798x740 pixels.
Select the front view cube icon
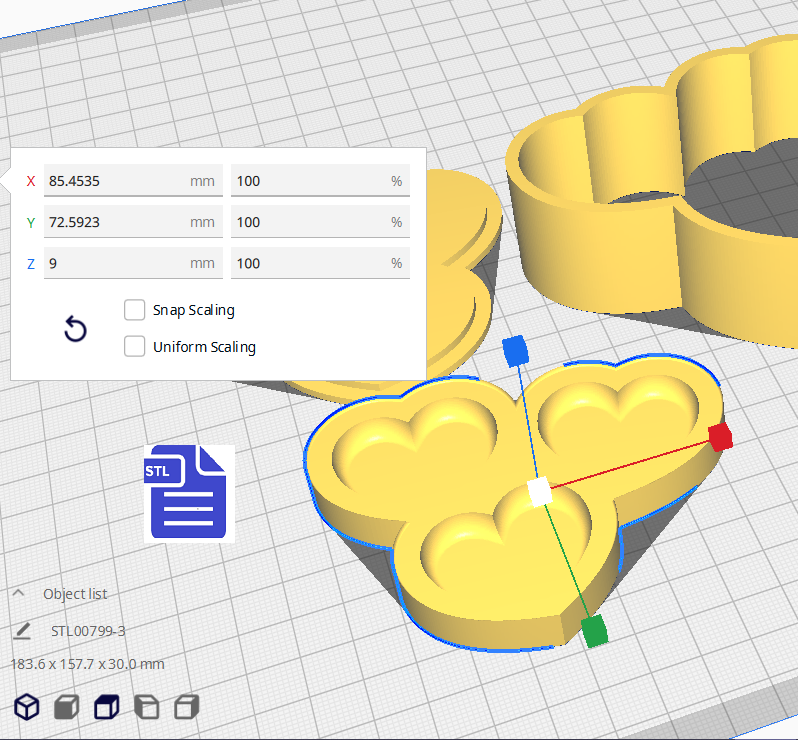point(66,708)
